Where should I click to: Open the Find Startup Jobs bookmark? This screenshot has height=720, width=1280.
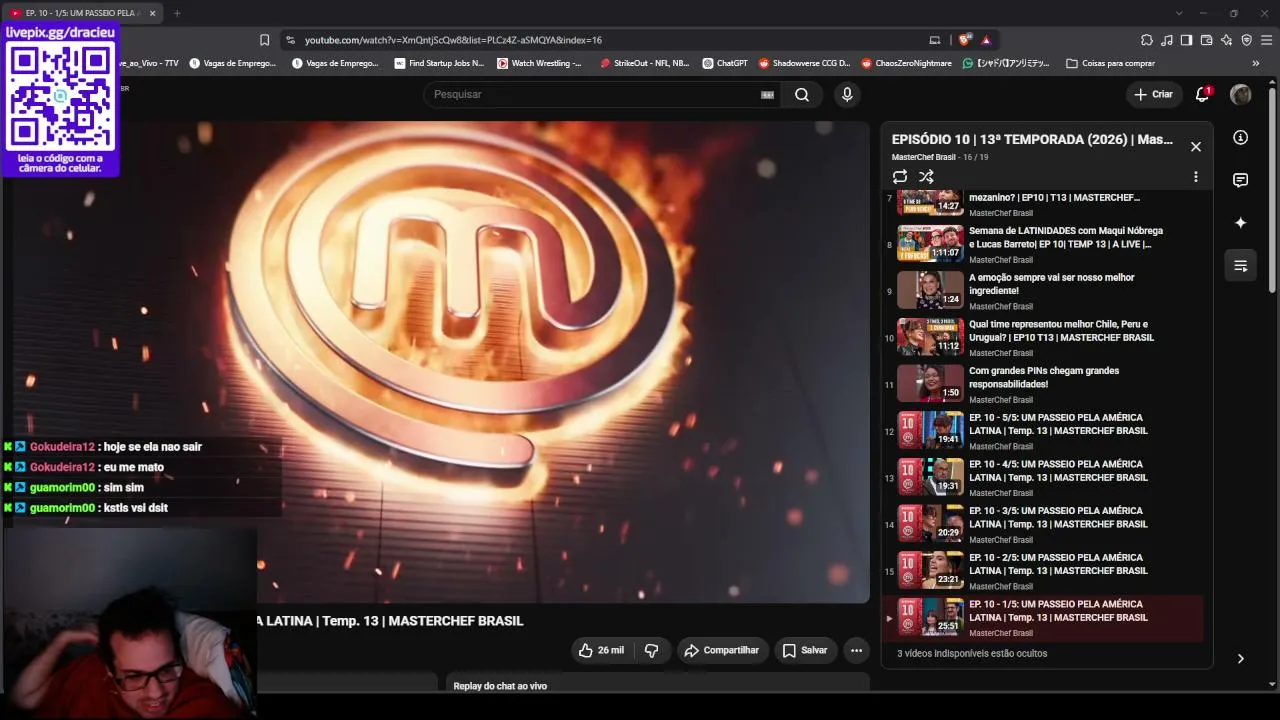439,63
